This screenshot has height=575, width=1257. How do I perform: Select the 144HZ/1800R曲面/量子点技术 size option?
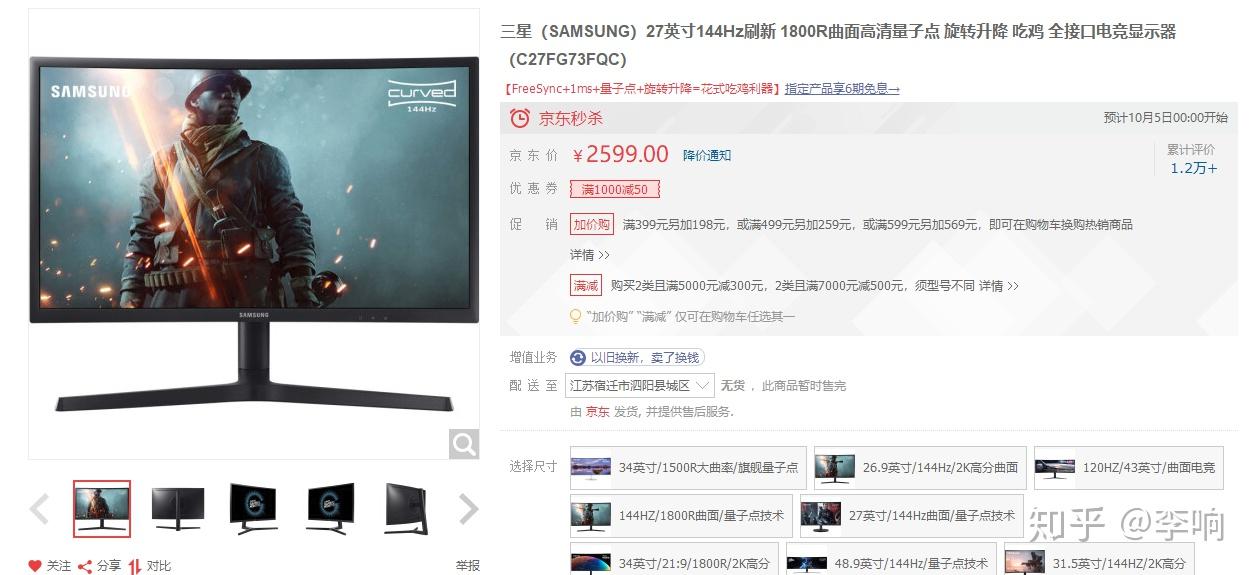[681, 516]
